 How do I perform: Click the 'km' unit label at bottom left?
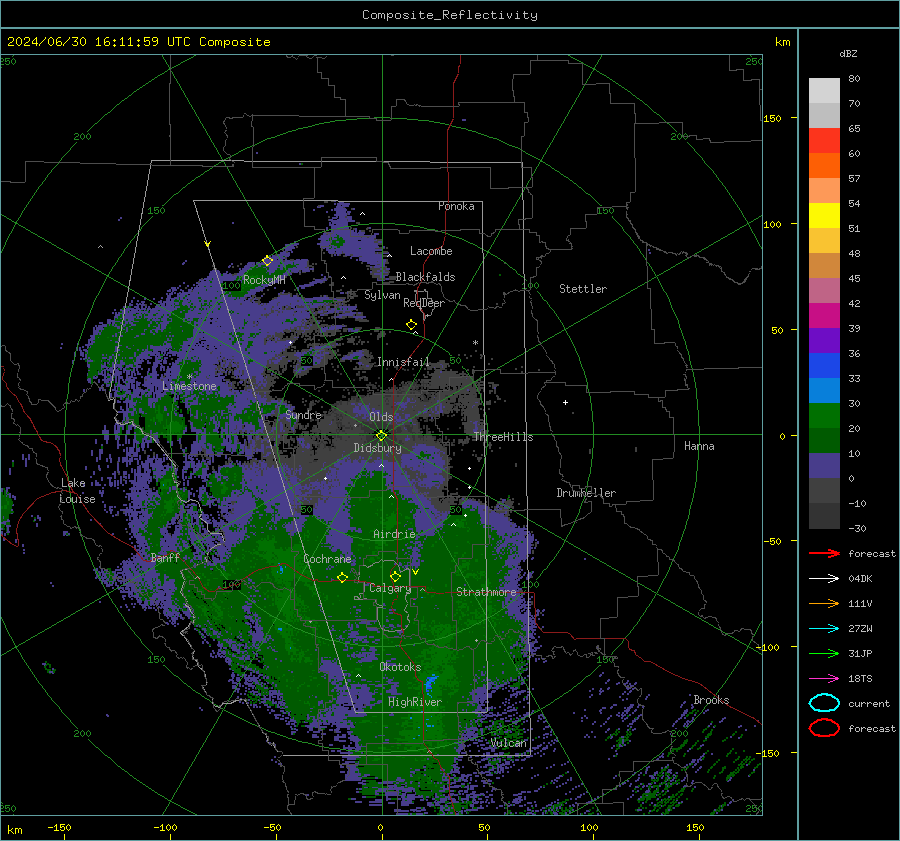[x=14, y=830]
